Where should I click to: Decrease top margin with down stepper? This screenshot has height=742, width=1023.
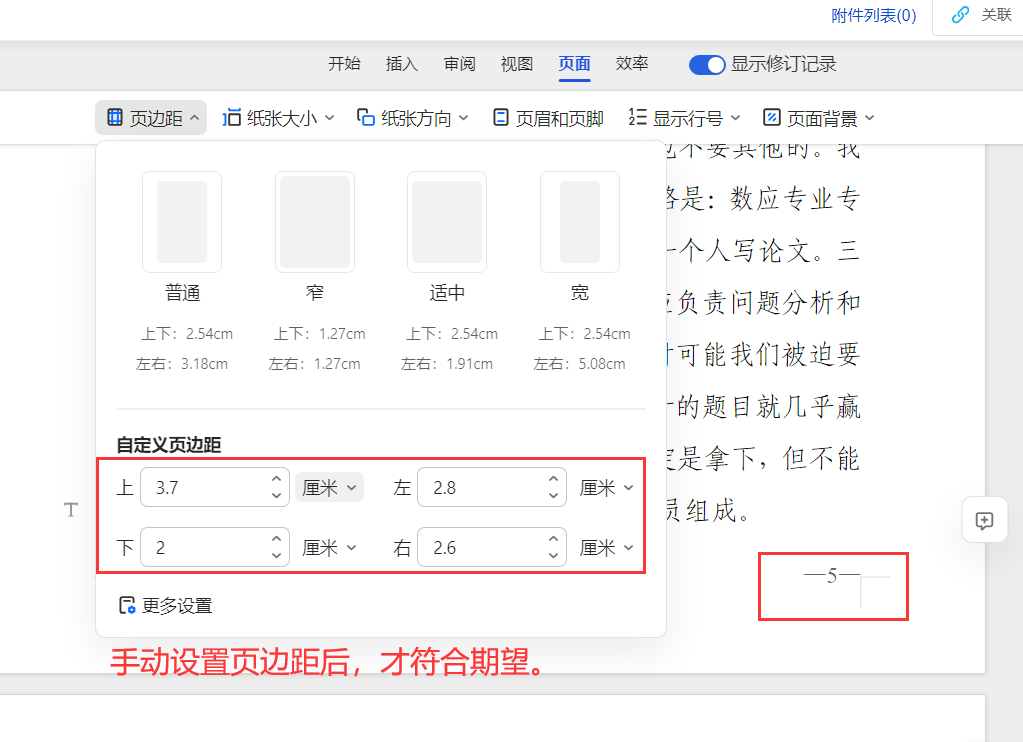point(277,496)
